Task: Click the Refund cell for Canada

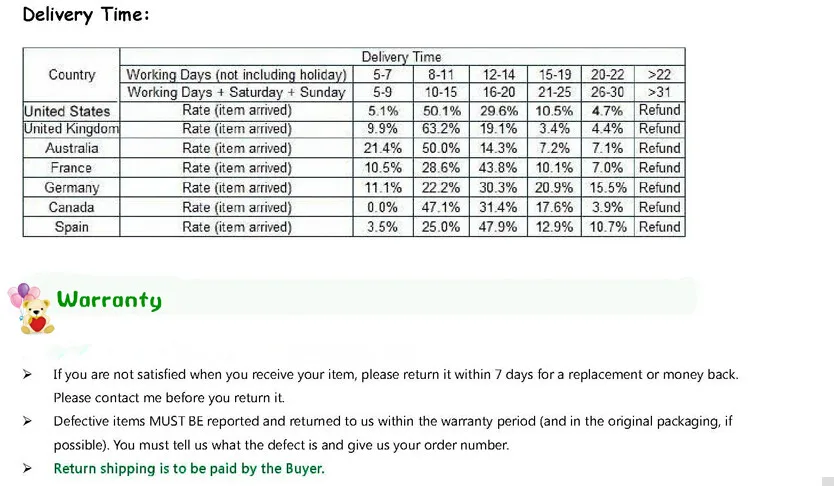Action: (x=660, y=207)
